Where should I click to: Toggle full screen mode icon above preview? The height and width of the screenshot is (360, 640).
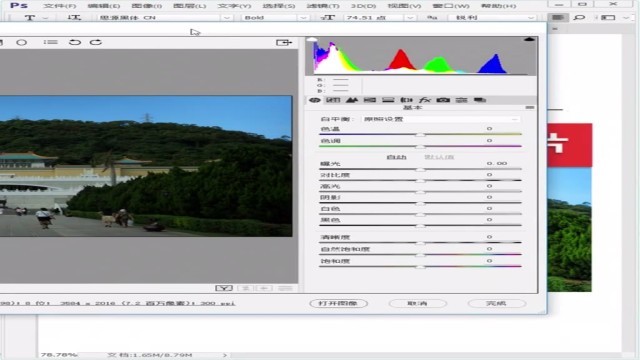tap(284, 42)
